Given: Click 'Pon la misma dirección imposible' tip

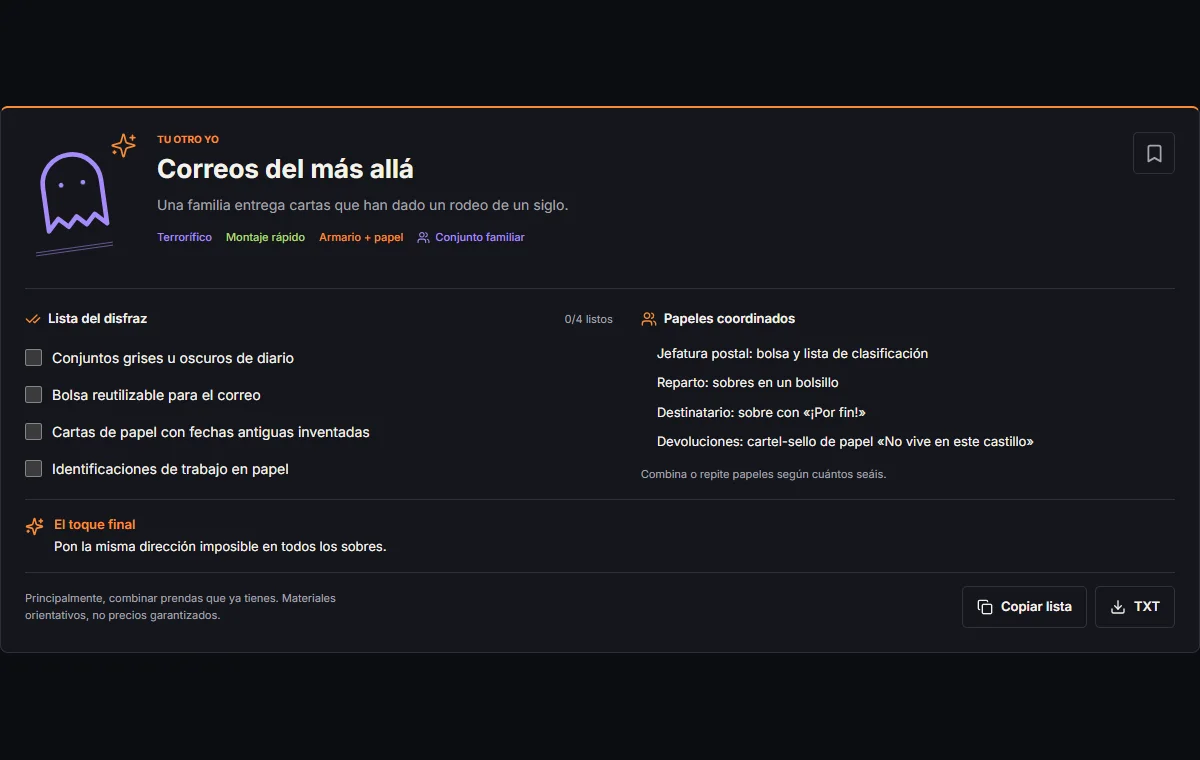Looking at the screenshot, I should point(220,547).
